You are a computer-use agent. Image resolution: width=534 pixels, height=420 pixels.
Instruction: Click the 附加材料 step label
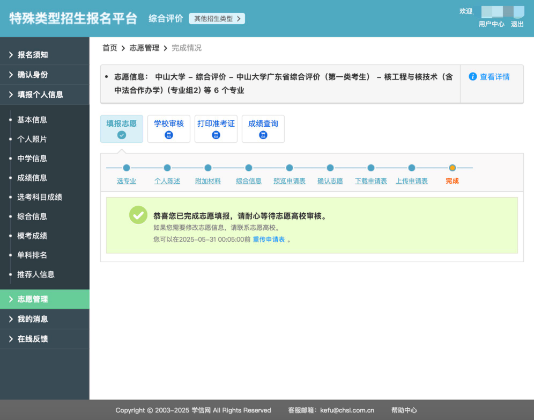click(208, 181)
